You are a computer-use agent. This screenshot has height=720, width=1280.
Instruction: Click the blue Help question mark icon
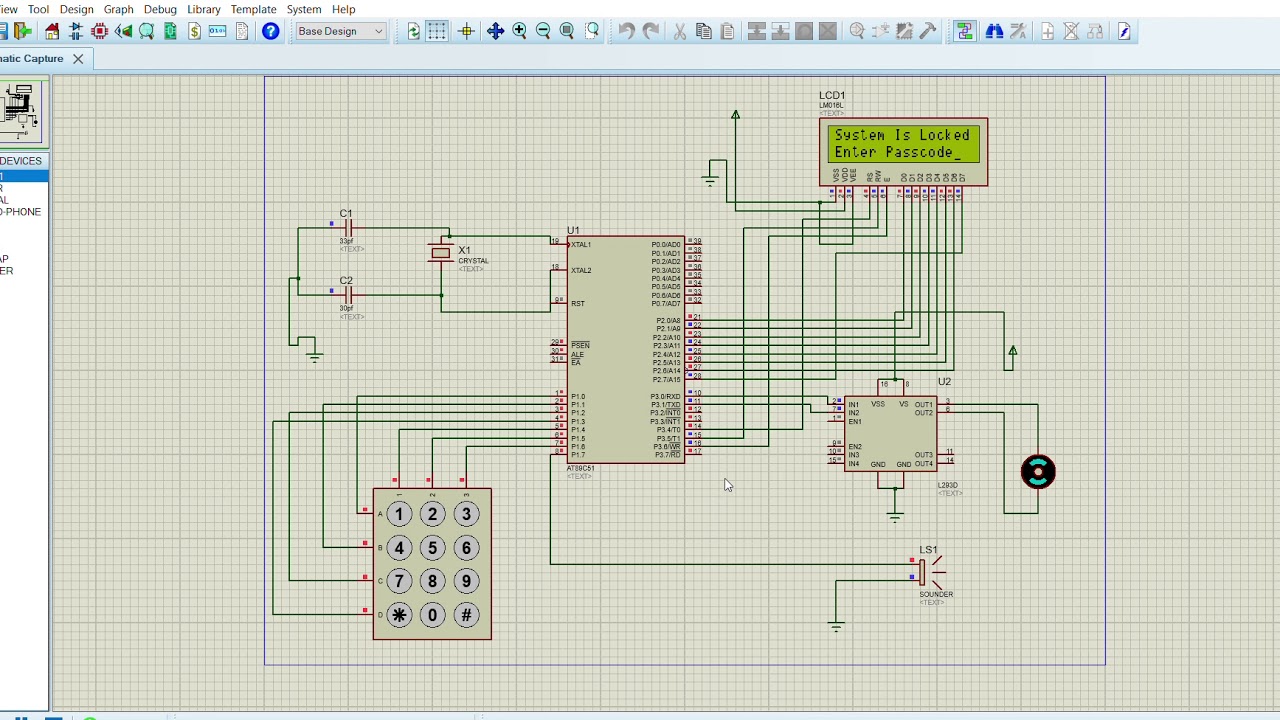click(x=270, y=31)
